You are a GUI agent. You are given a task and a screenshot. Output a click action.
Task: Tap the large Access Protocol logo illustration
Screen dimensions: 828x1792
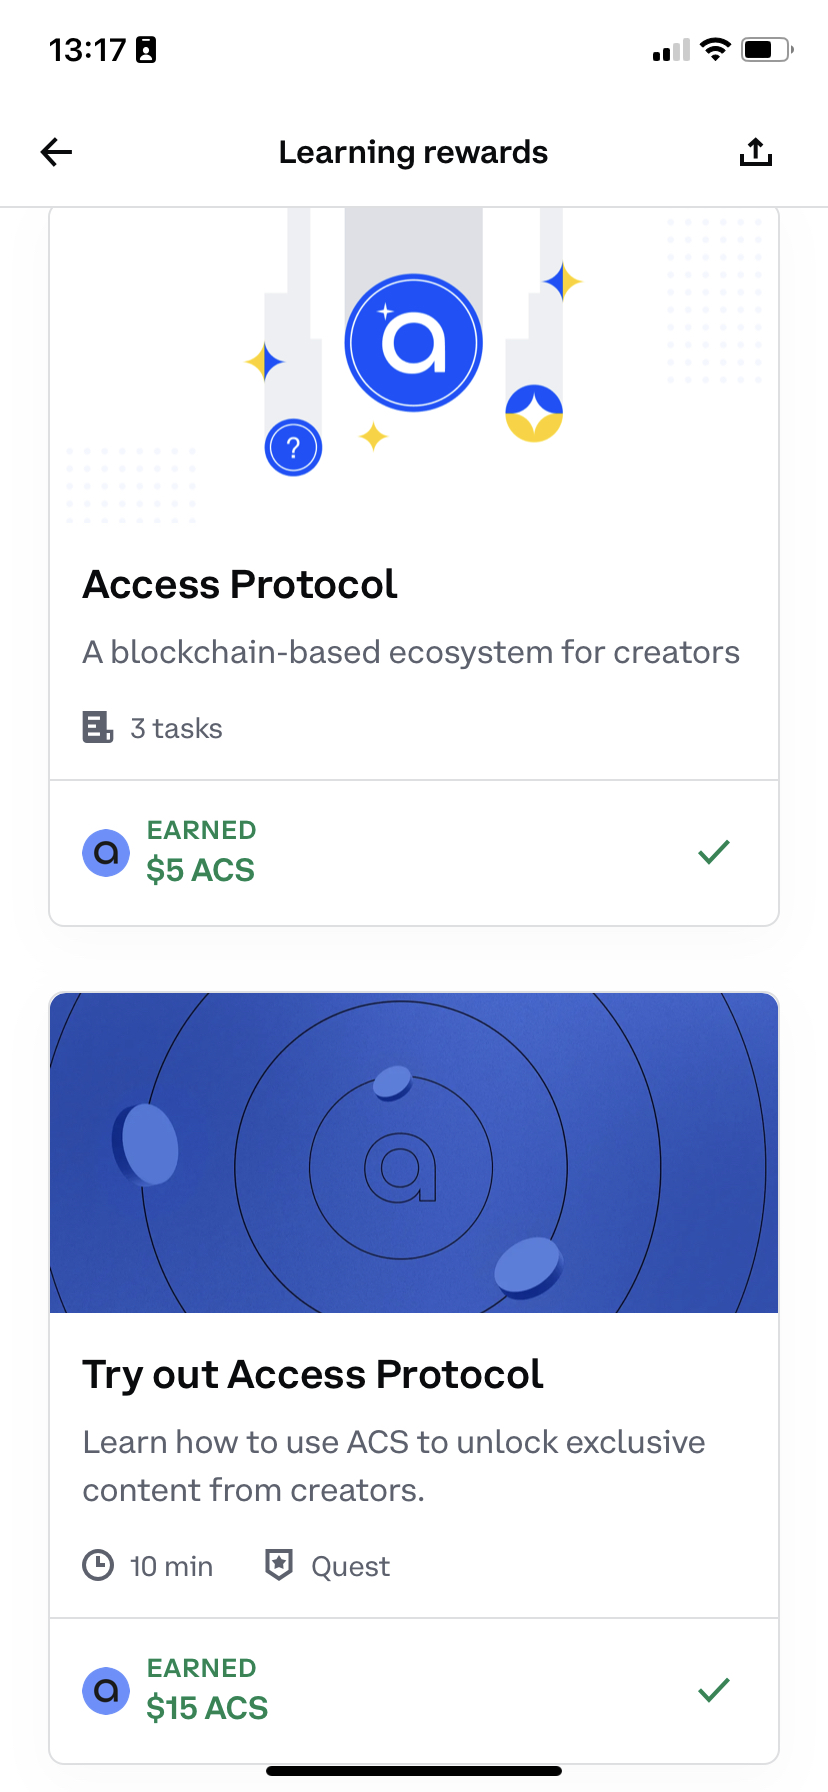coord(413,342)
